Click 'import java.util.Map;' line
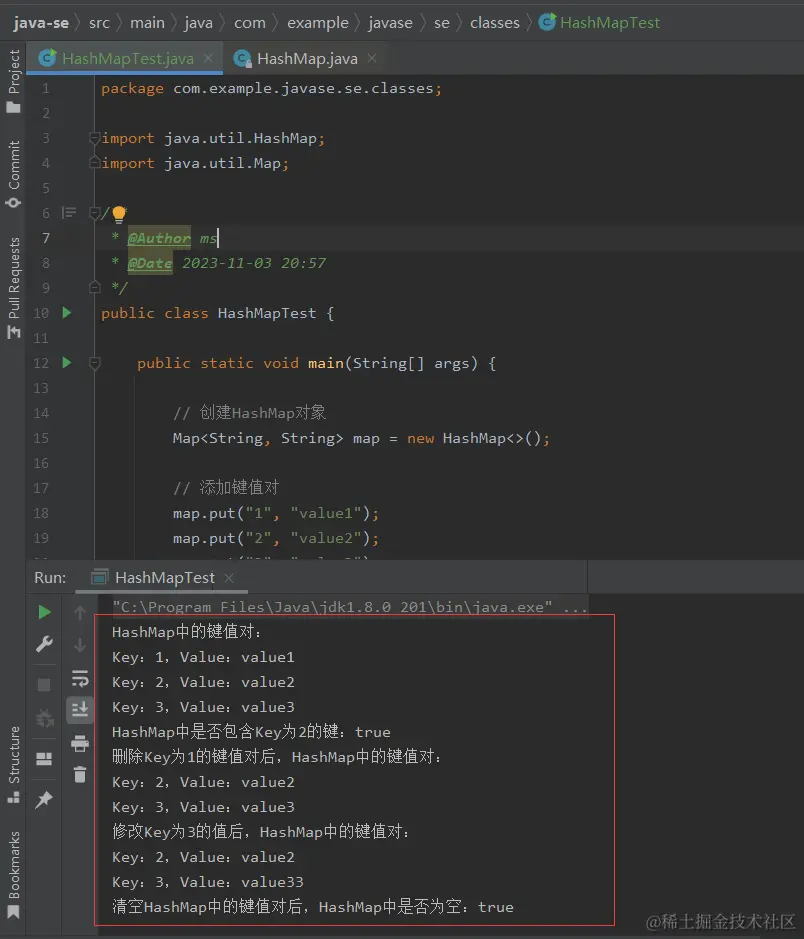Image resolution: width=804 pixels, height=939 pixels. click(x=195, y=163)
